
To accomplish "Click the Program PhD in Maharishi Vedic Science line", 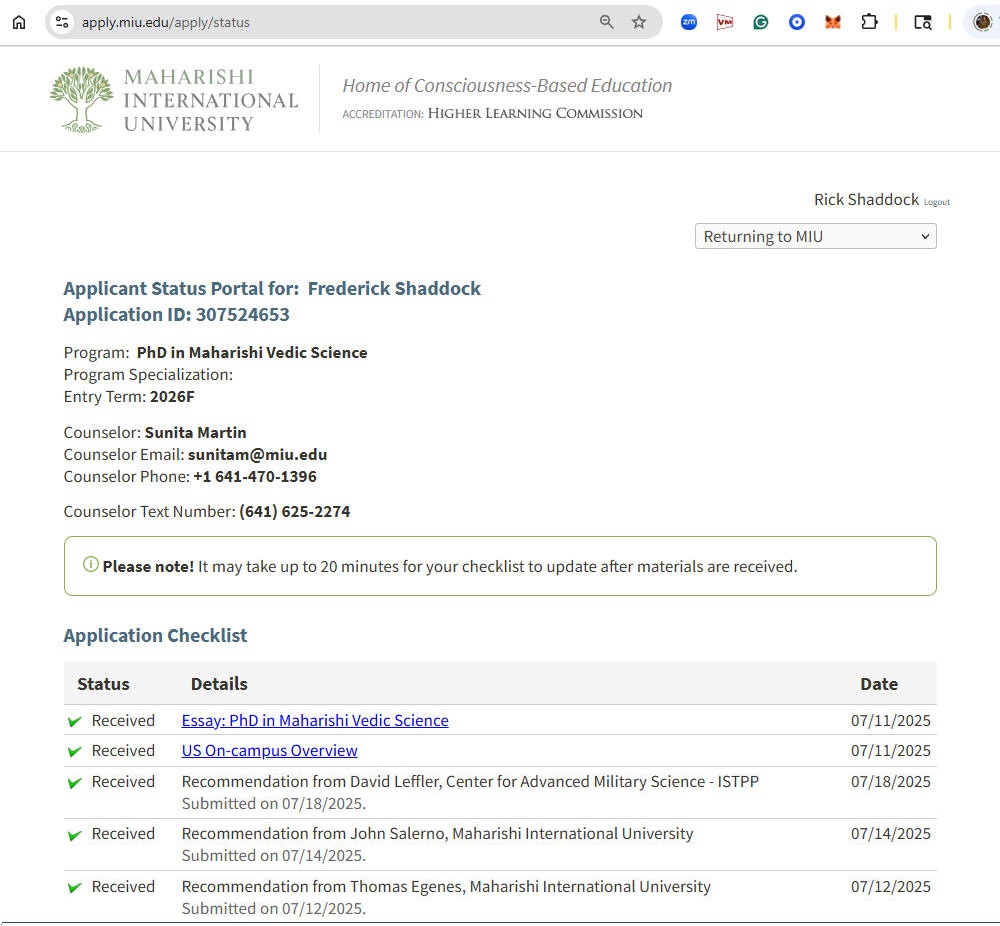I will click(x=216, y=353).
